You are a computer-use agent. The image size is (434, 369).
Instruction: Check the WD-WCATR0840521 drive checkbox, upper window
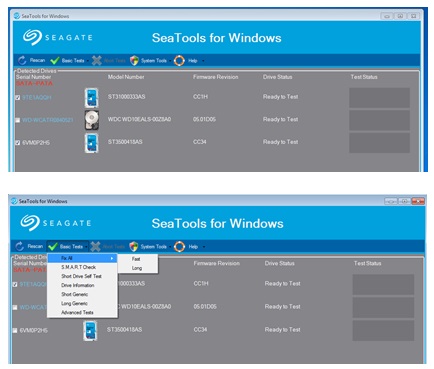tap(18, 120)
